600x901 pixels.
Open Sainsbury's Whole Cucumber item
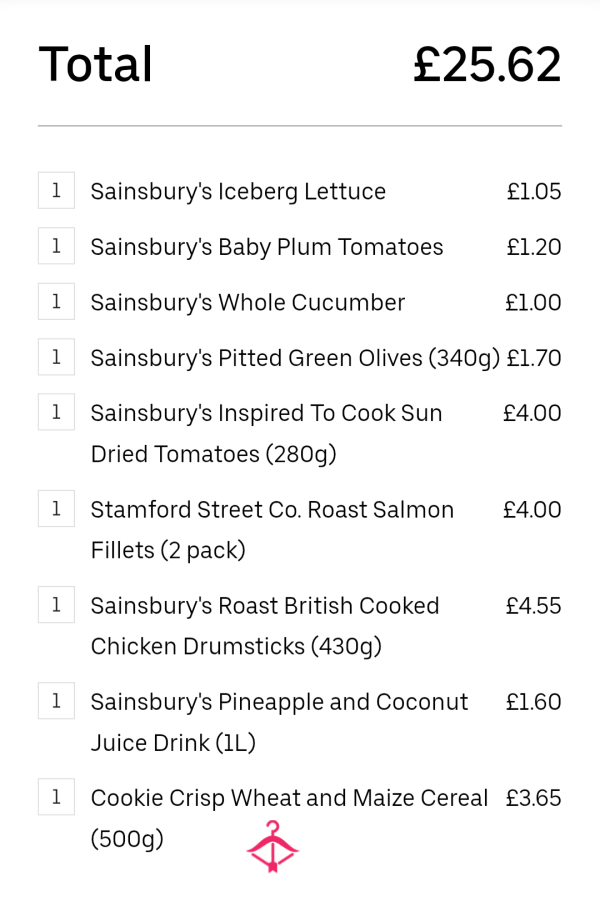coord(248,303)
